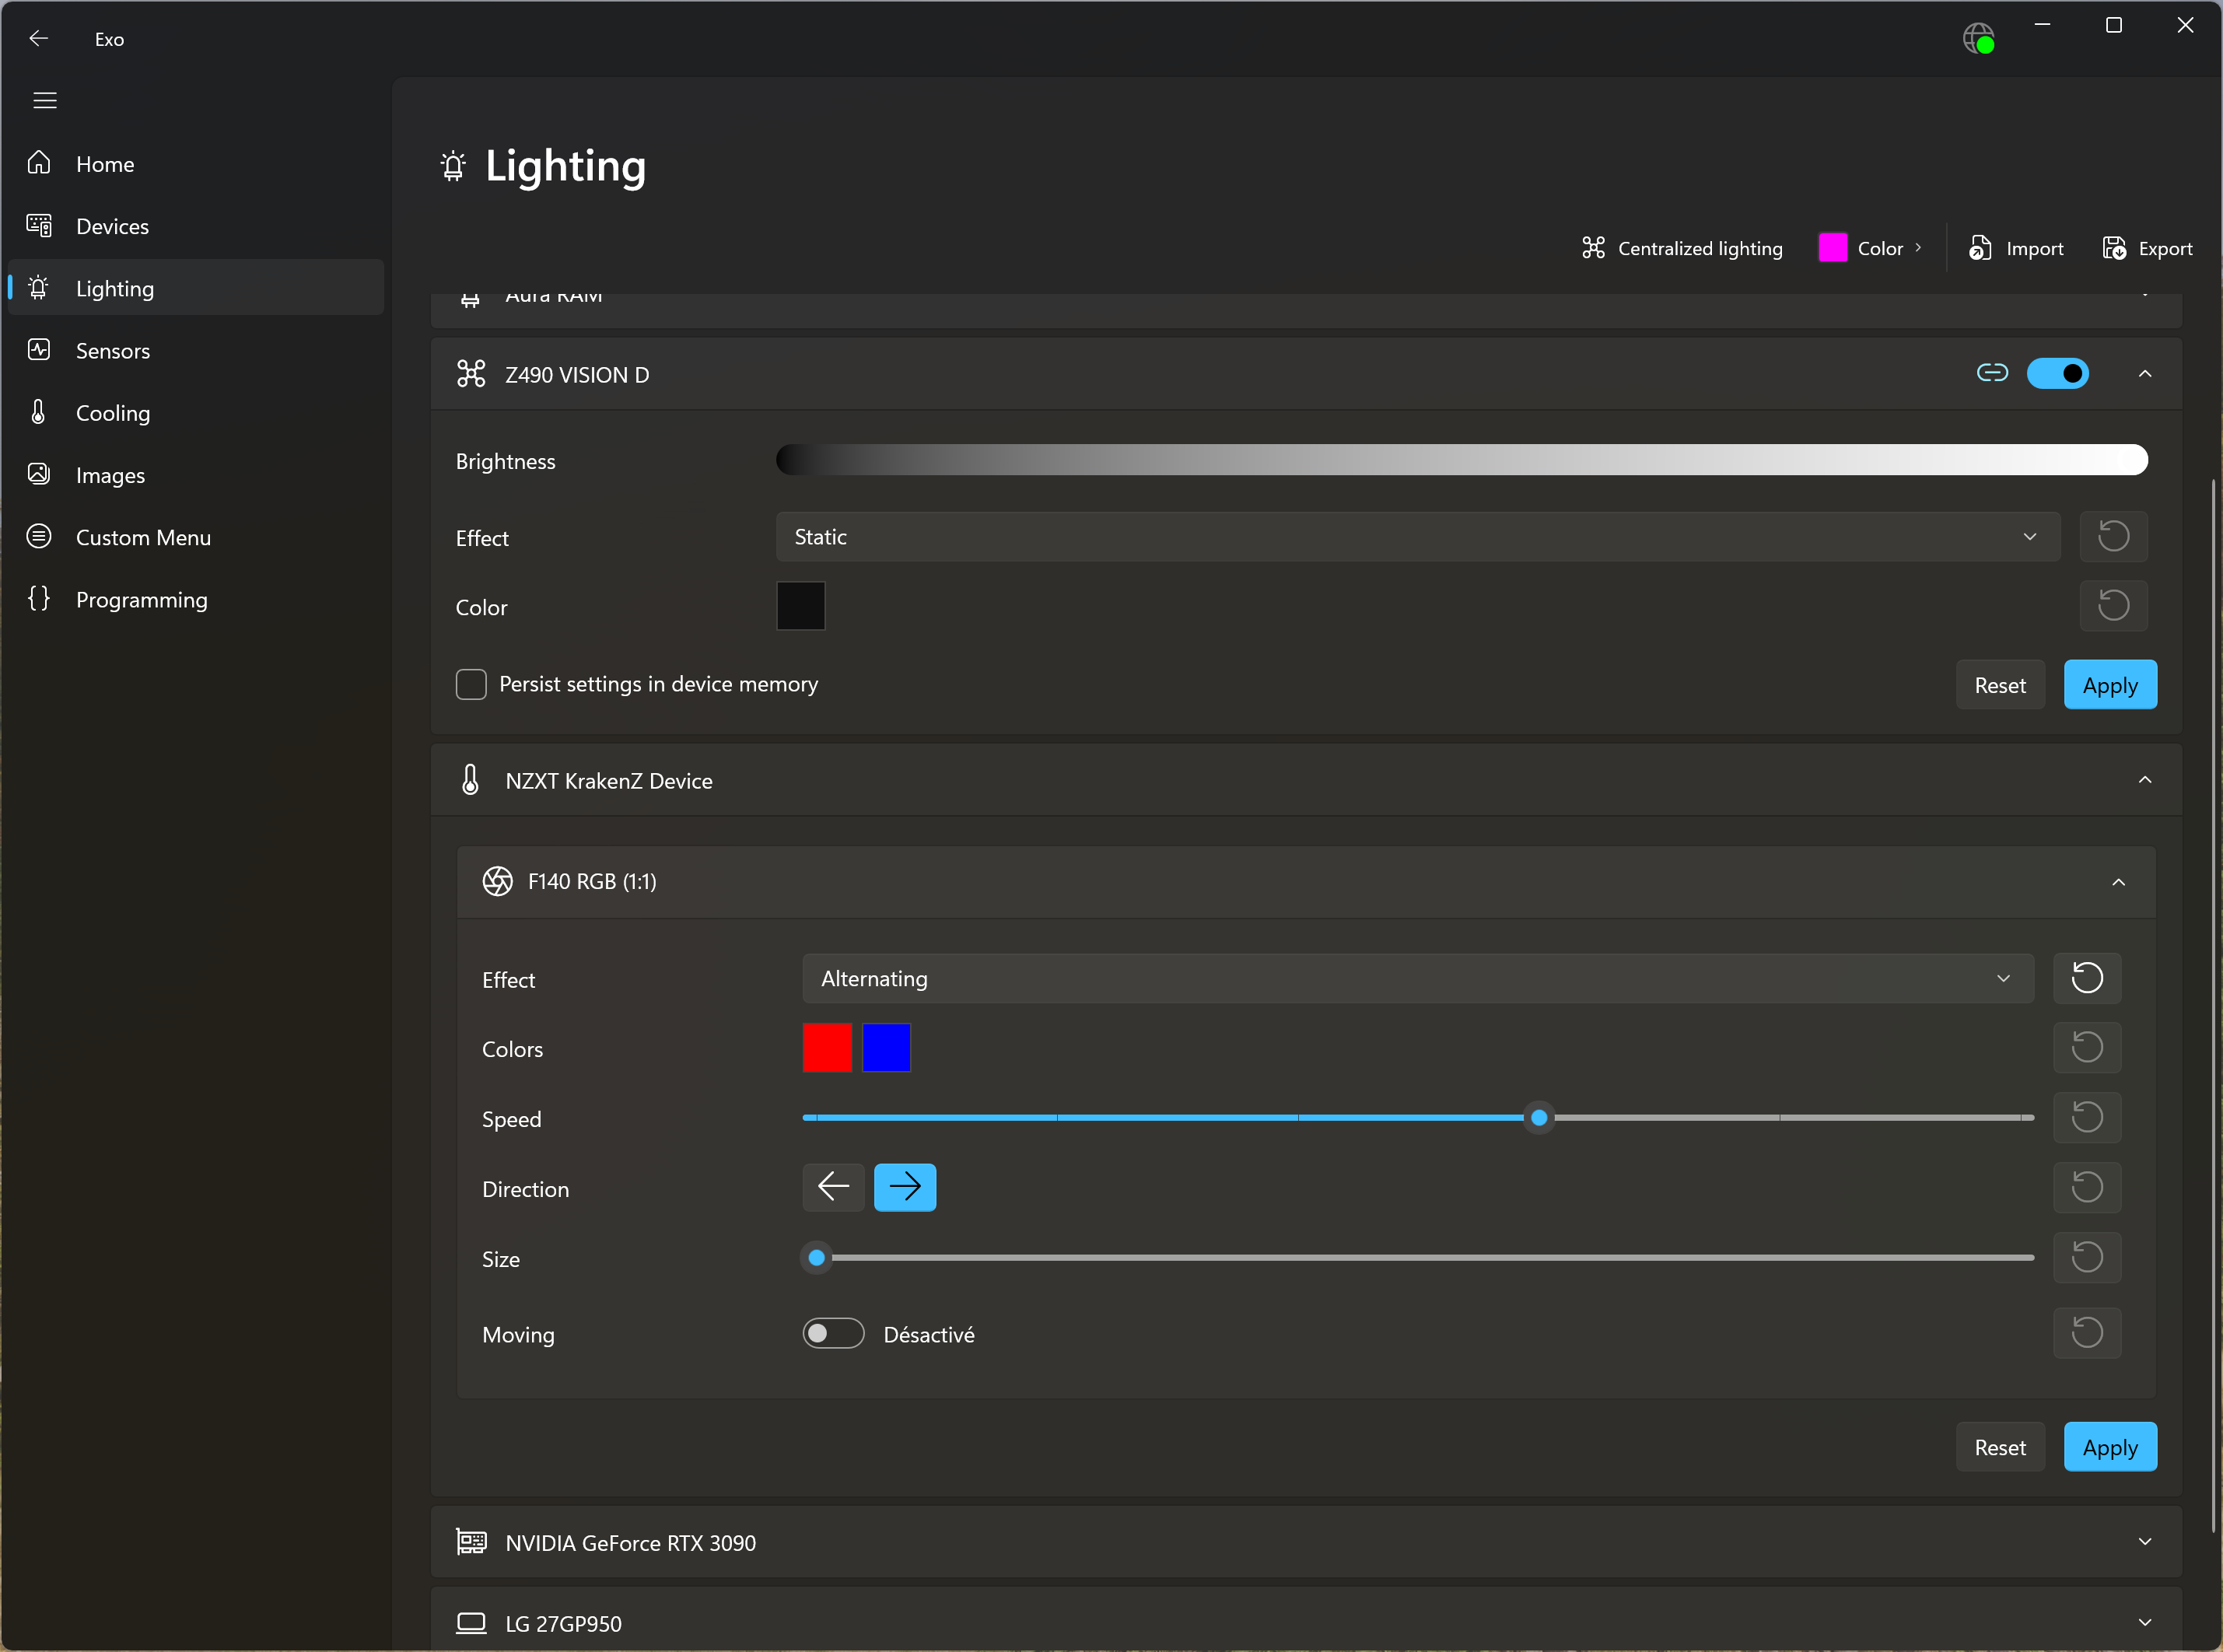Click Reset for Z490 VISION D
Screen dimensions: 2223x1652
pos(1999,685)
